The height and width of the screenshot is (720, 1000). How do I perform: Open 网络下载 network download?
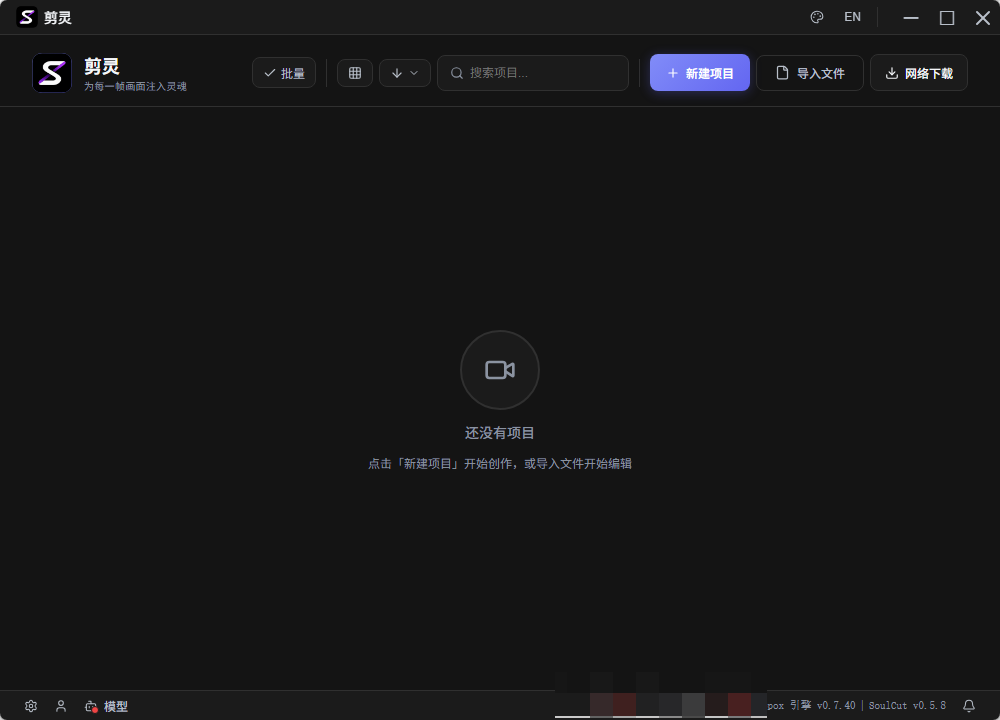coord(919,73)
